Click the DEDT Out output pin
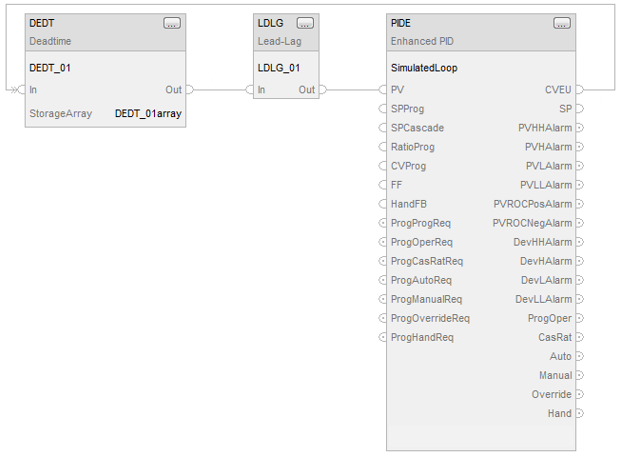The image size is (619, 456). click(190, 90)
